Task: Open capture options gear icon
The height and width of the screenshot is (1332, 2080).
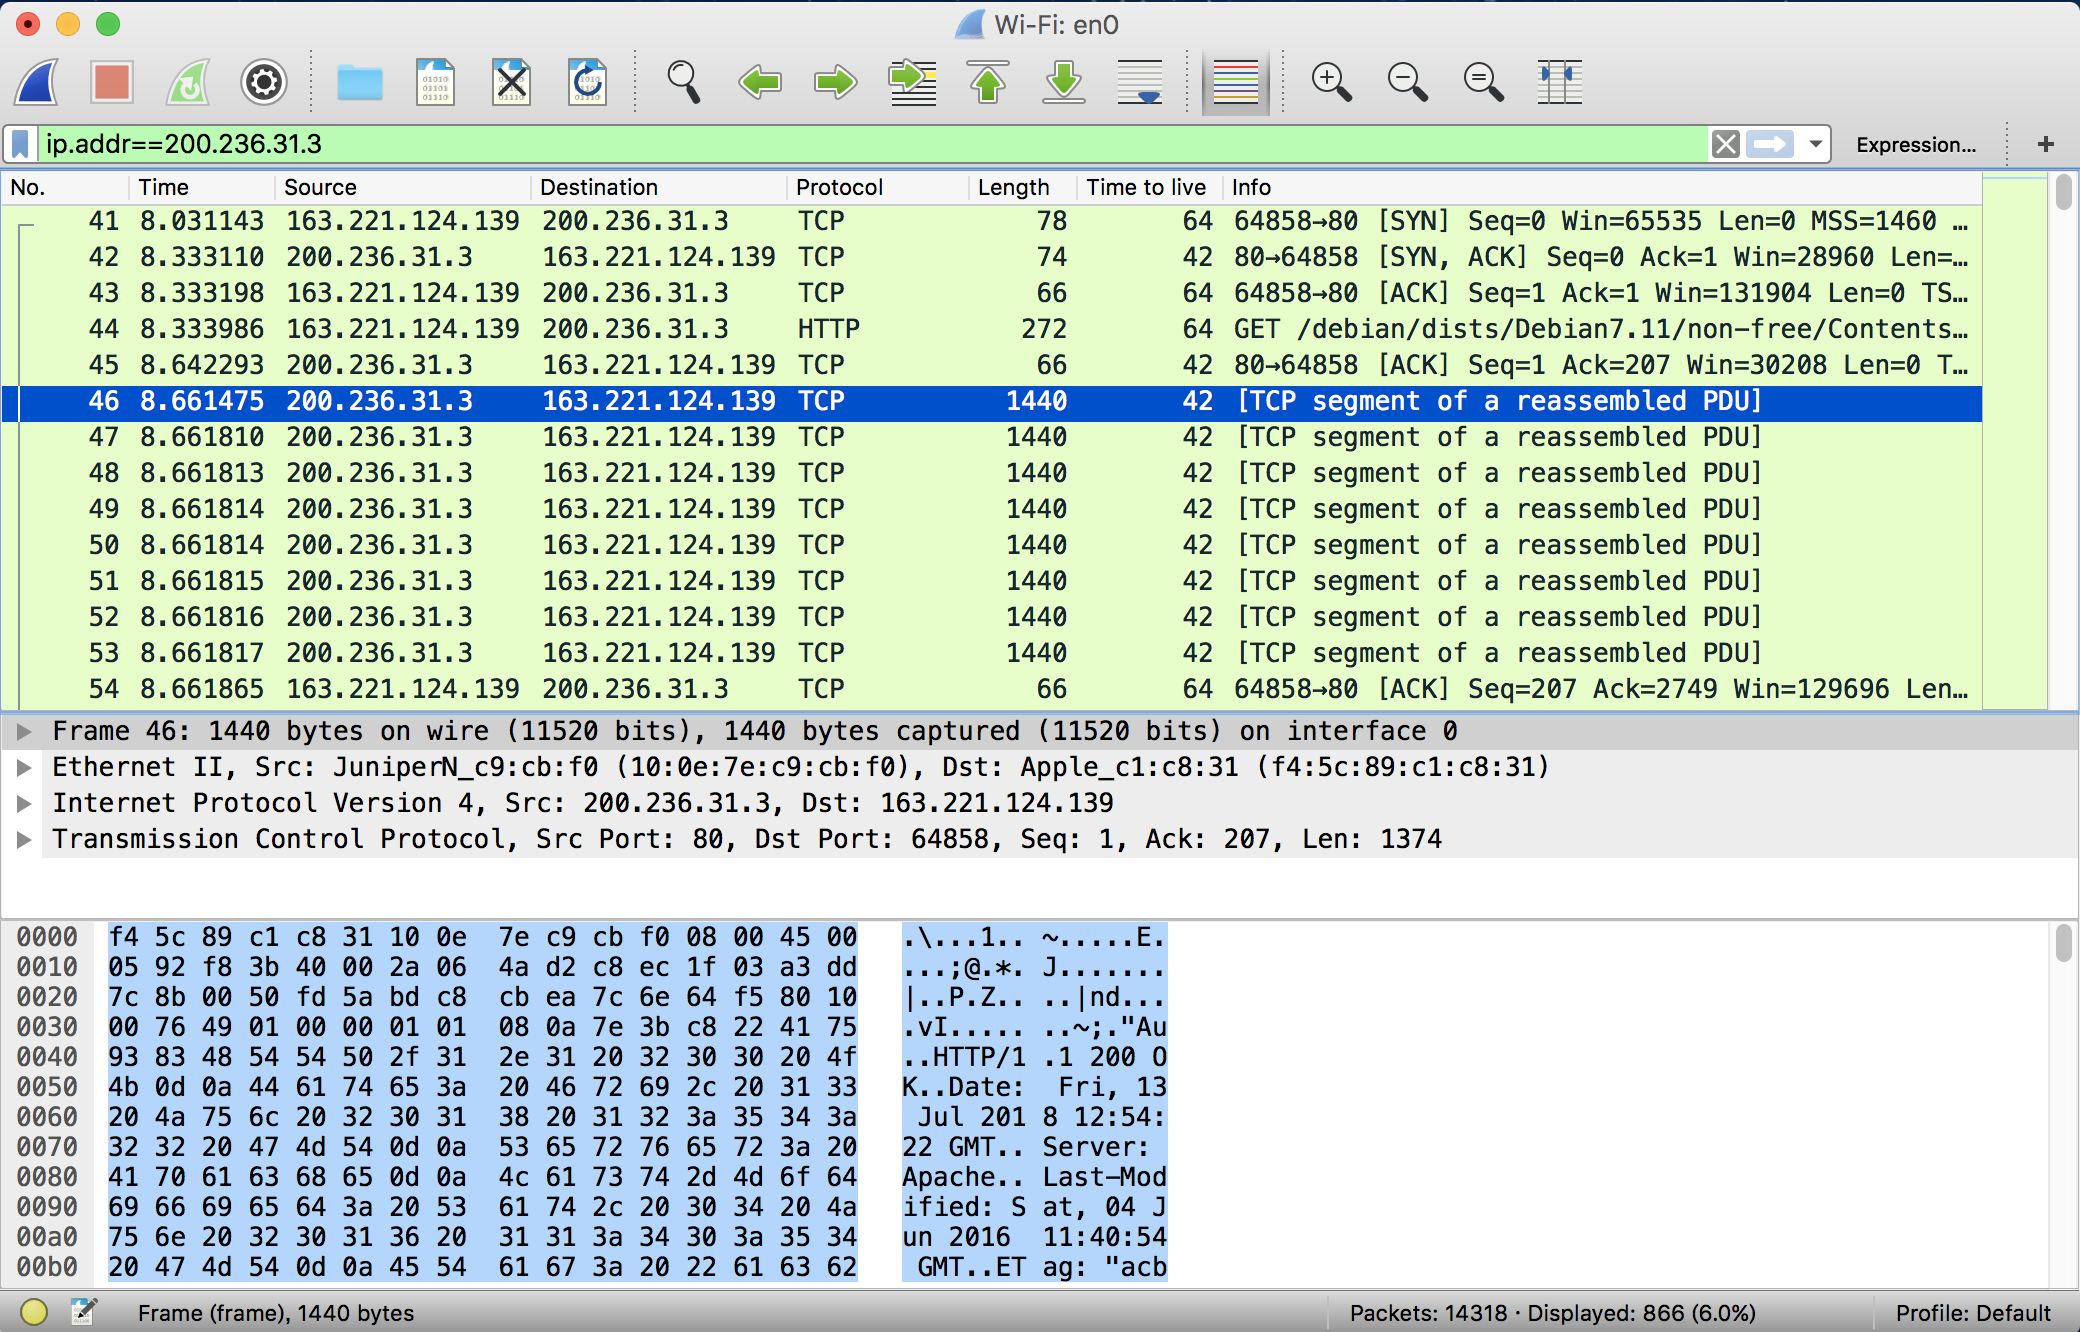Action: 264,82
